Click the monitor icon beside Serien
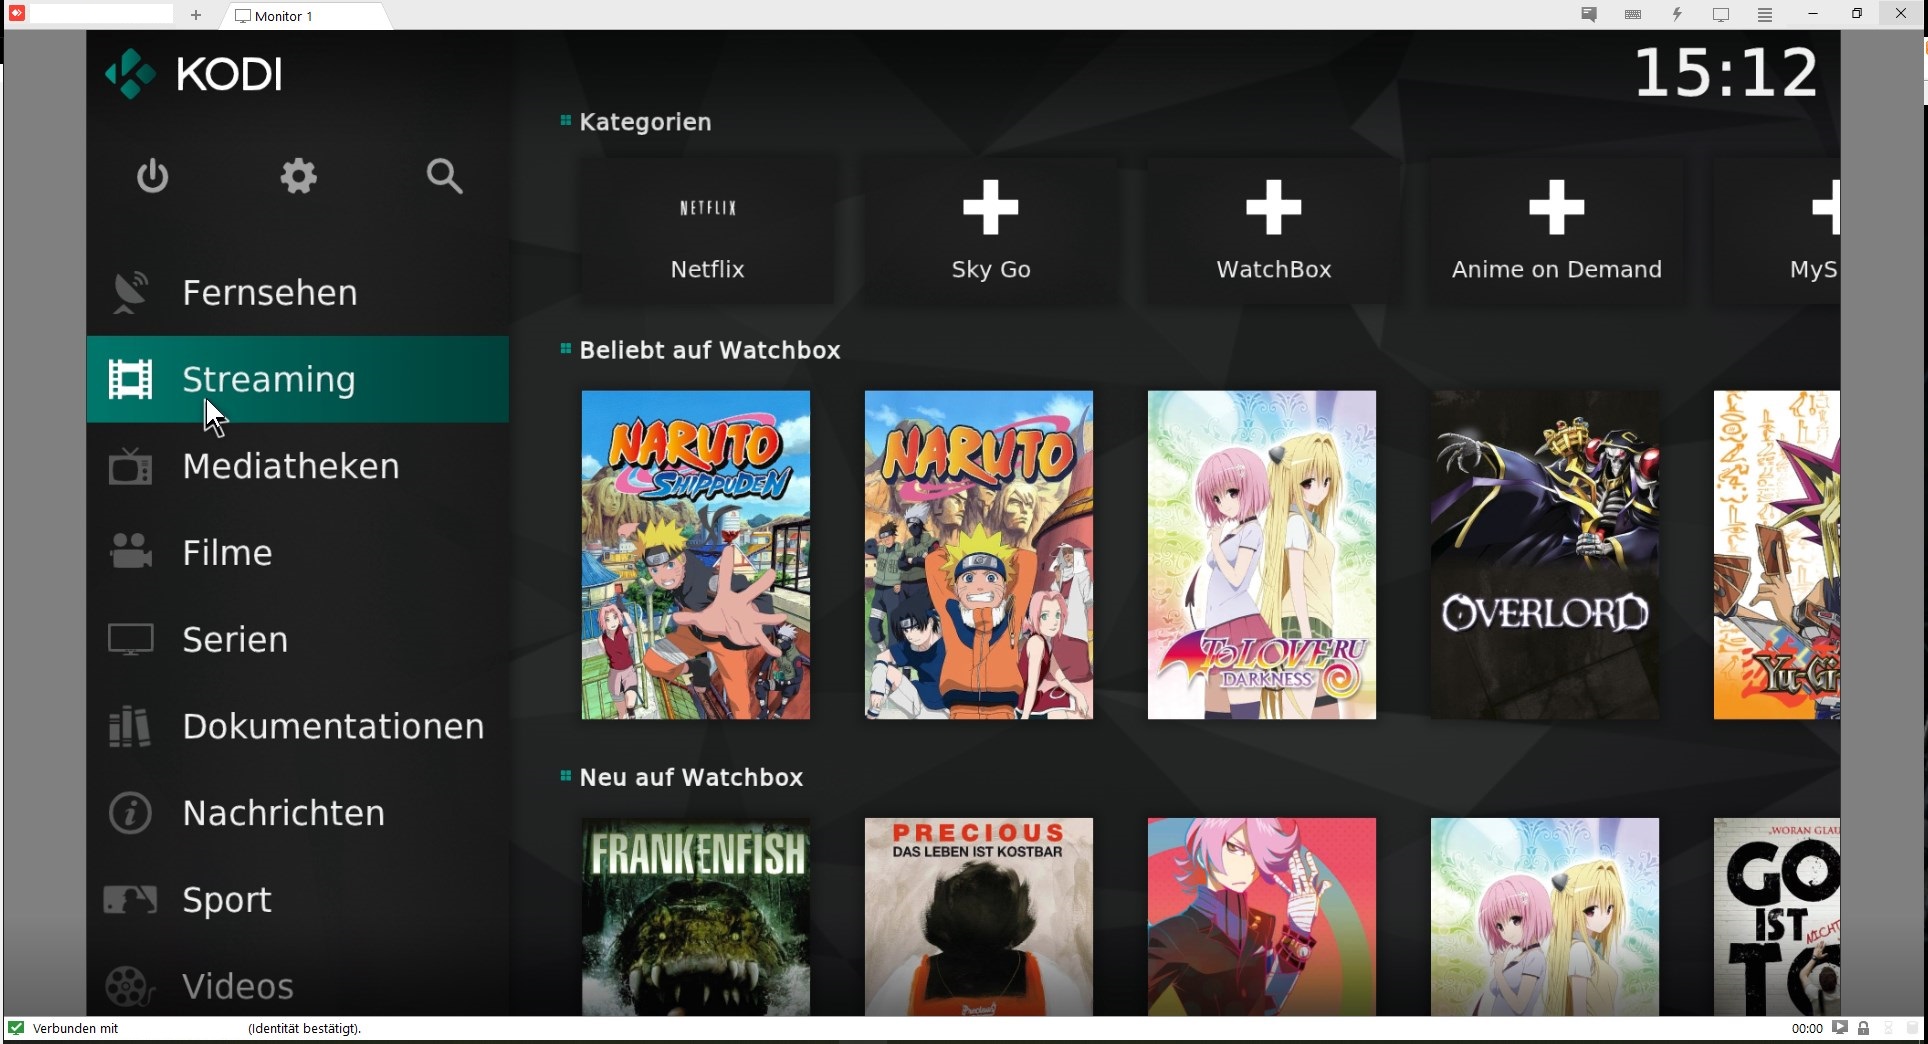This screenshot has height=1044, width=1928. tap(130, 639)
